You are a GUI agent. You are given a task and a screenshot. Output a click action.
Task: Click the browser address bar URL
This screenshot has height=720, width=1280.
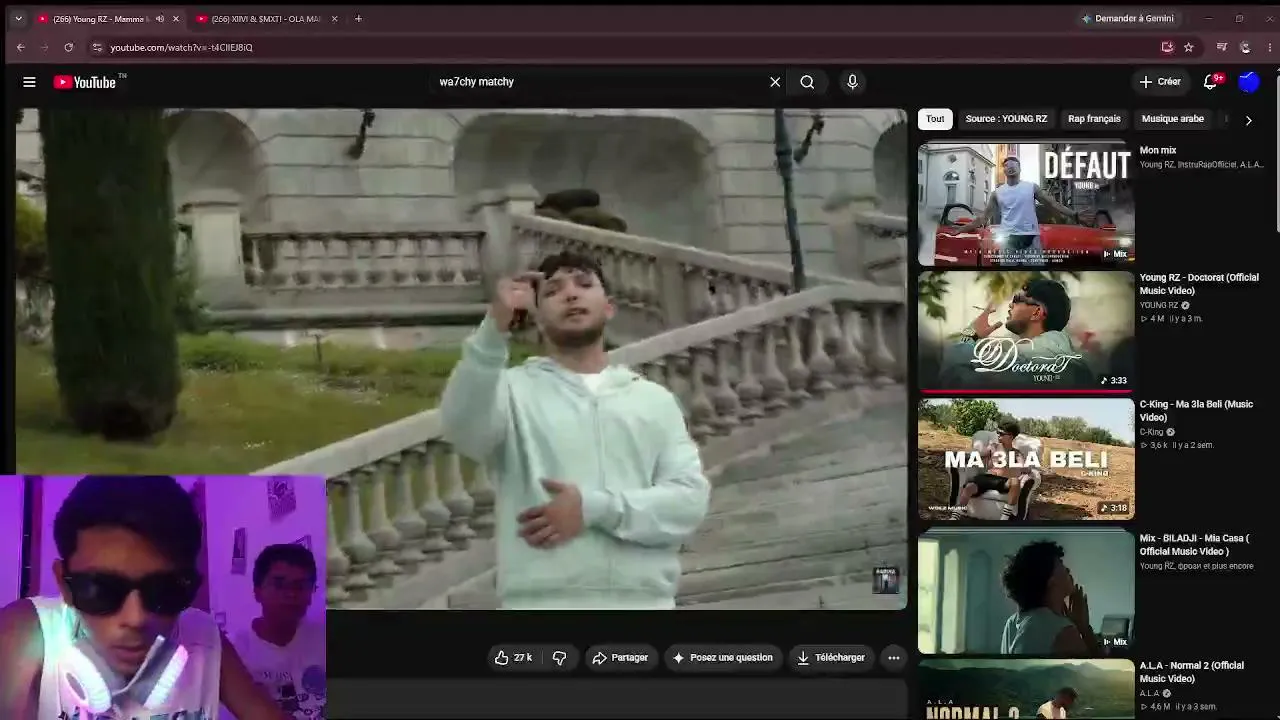(x=181, y=47)
